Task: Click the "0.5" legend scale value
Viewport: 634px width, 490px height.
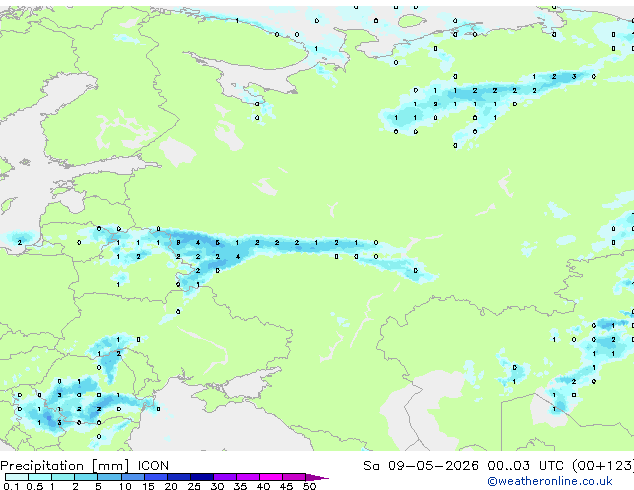Action: (35, 486)
